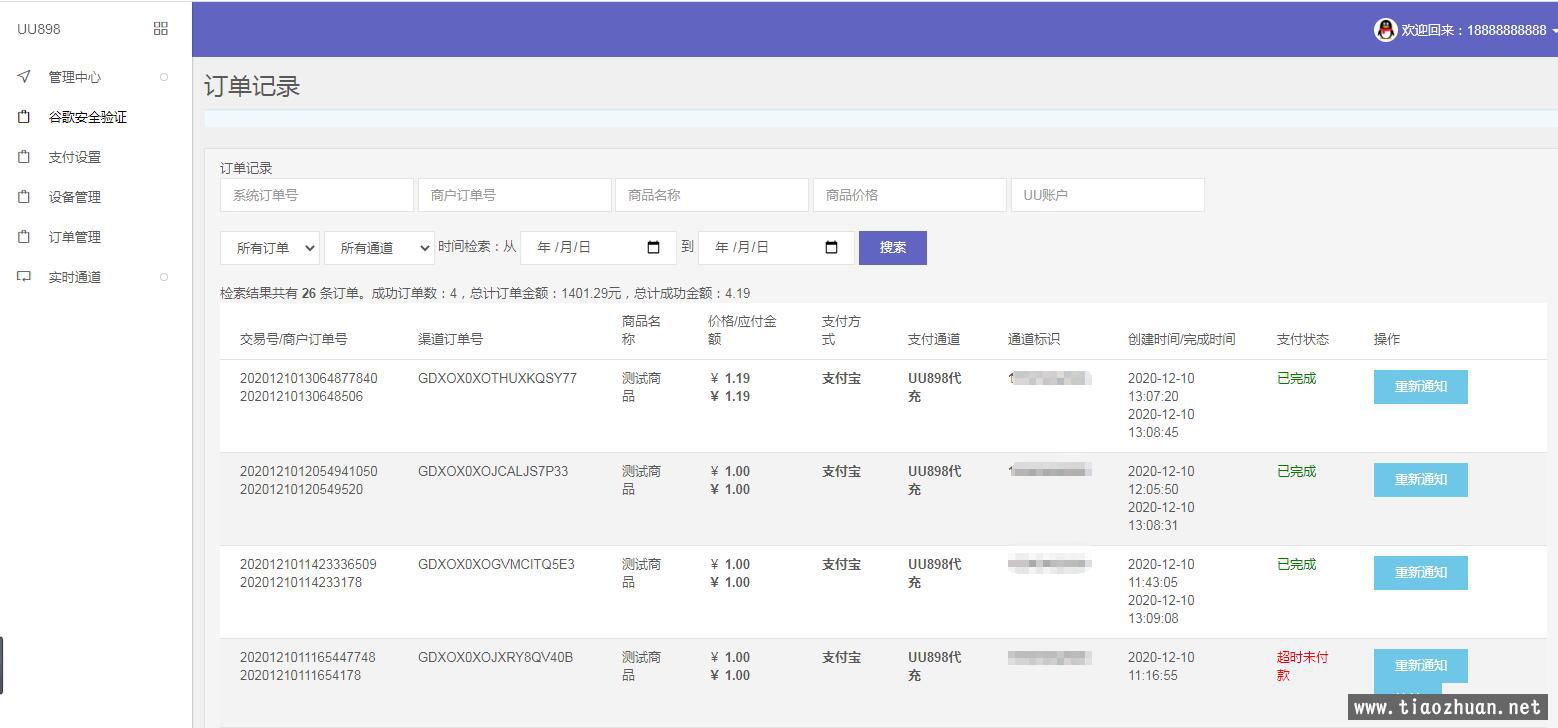Click the 支付通道 column header
This screenshot has width=1558, height=728.
pos(934,340)
